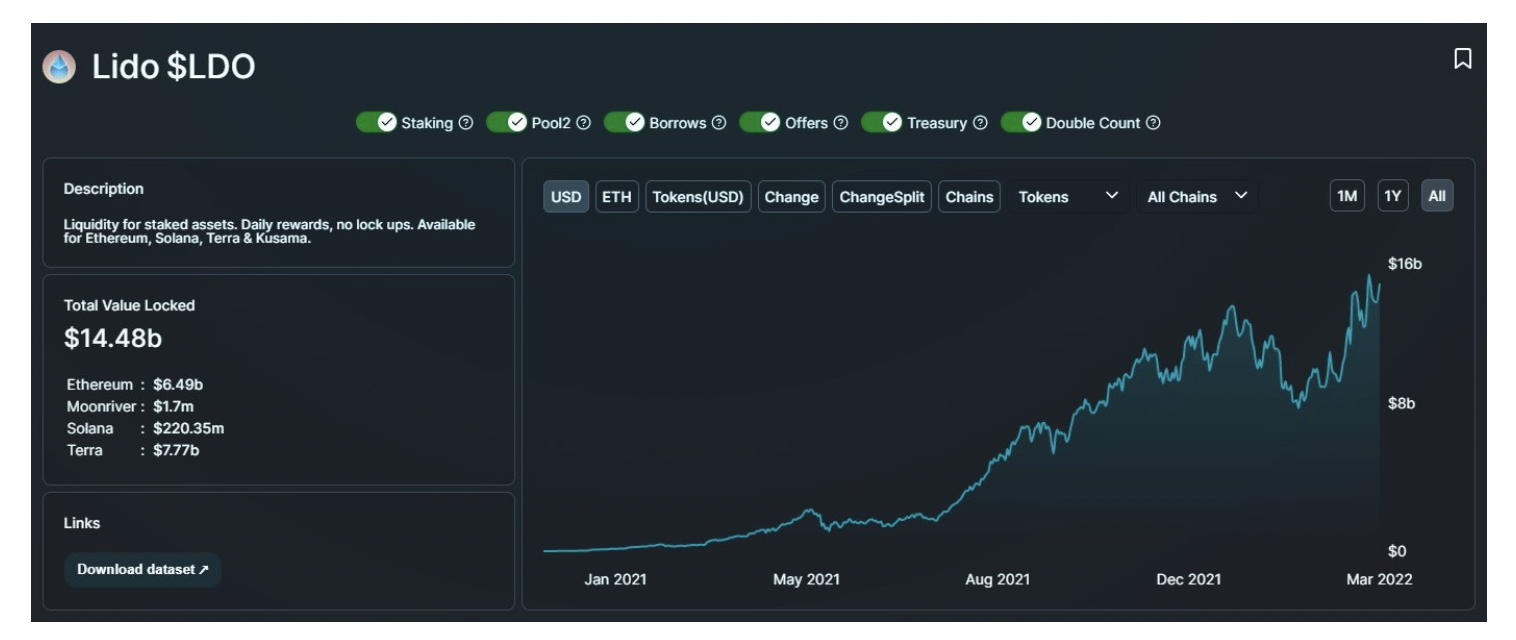
Task: Click help icon next to Pool2
Action: point(584,123)
